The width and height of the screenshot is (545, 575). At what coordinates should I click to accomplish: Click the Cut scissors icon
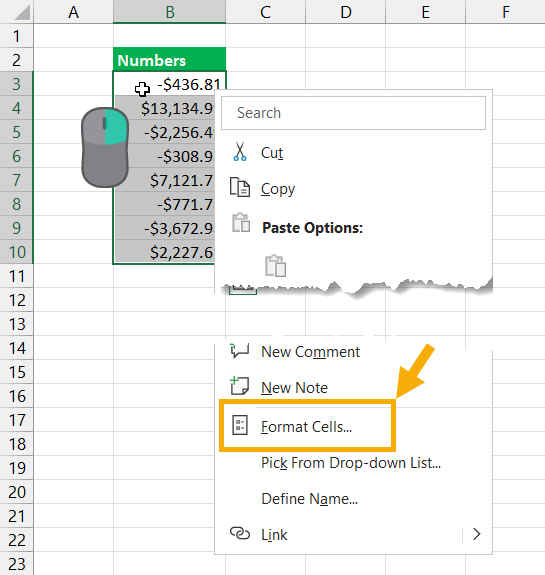coord(240,152)
